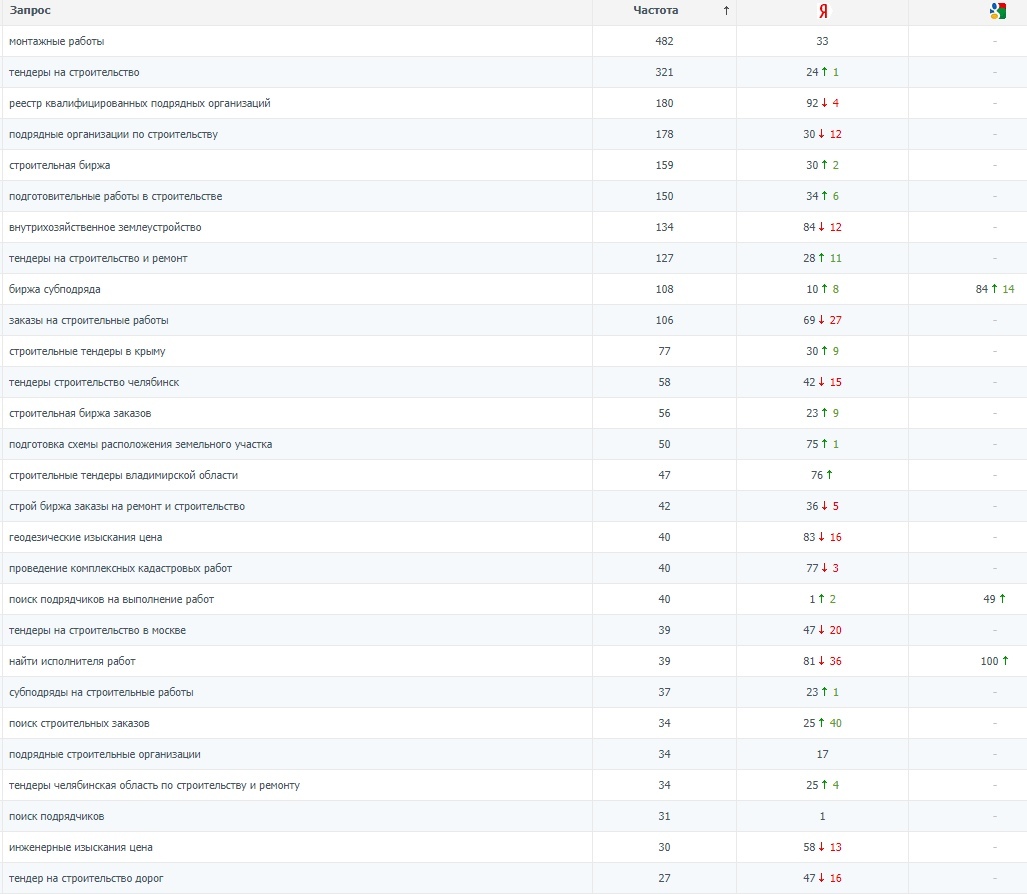This screenshot has width=1027, height=894.
Task: Click Yandex position '25 ↑ 40' cell
Action: point(822,723)
